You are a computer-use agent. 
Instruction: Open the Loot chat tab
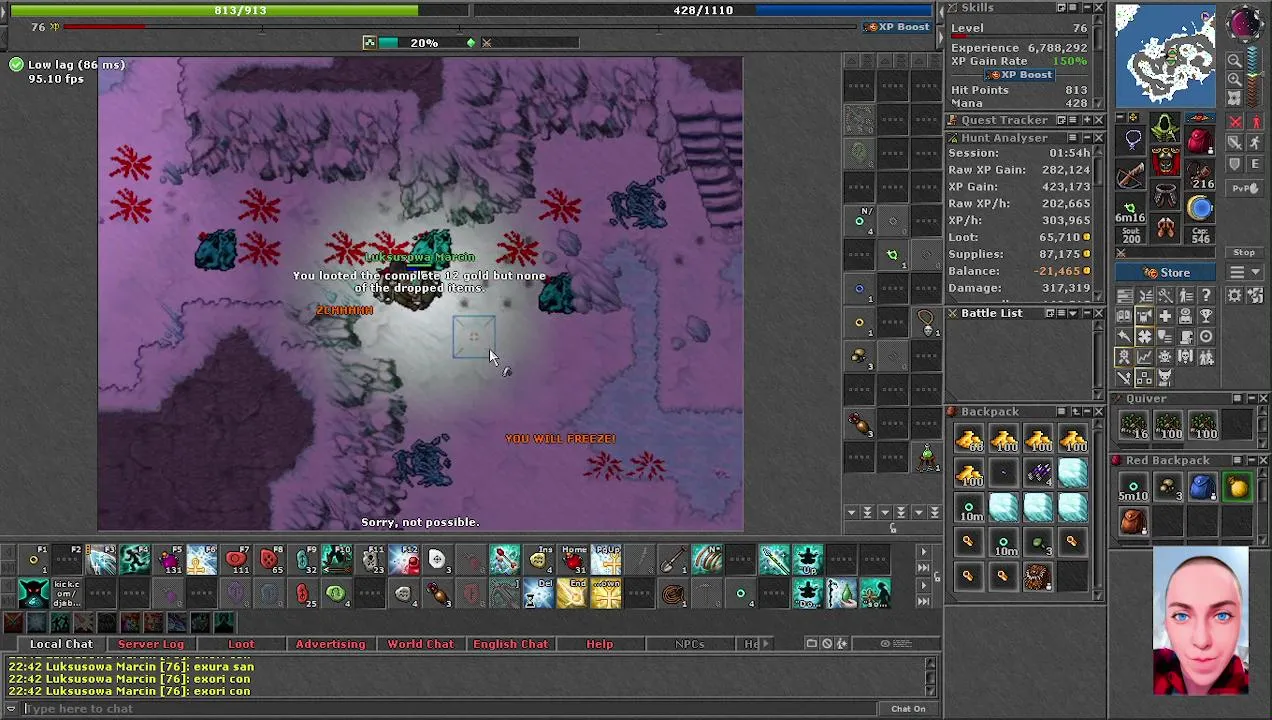pos(241,644)
